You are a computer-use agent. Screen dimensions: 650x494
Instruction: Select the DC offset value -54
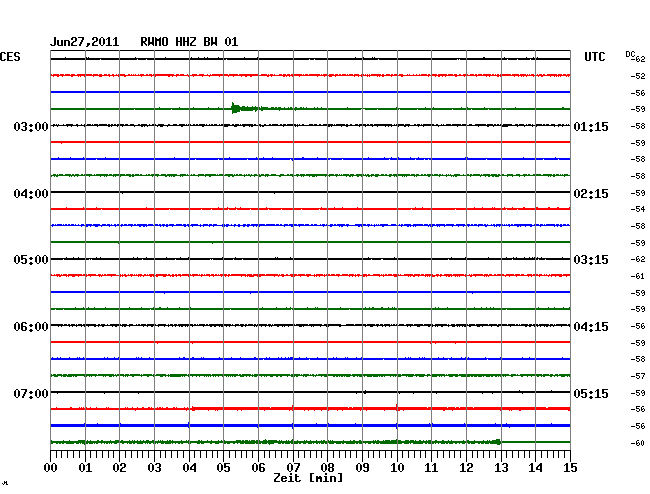[x=638, y=209]
